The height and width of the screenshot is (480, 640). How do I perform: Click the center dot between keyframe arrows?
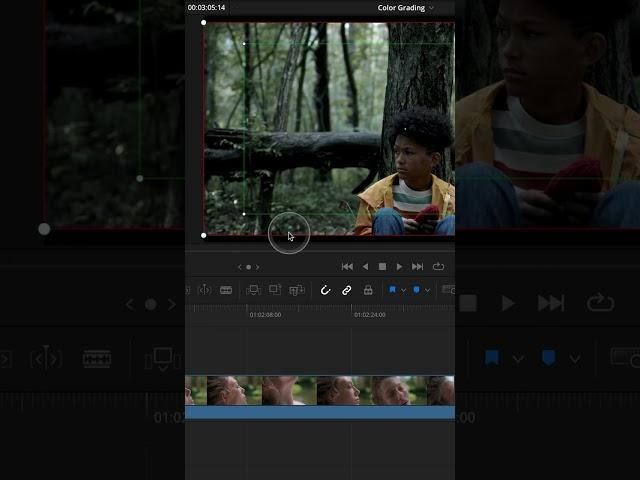pyautogui.click(x=249, y=267)
